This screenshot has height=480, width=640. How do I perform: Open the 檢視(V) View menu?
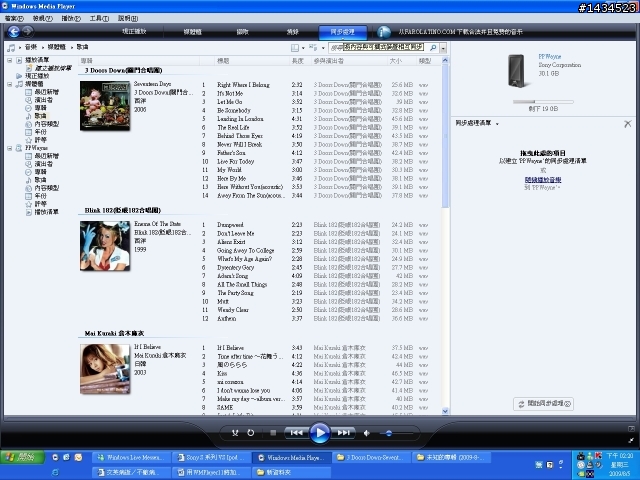(42, 18)
